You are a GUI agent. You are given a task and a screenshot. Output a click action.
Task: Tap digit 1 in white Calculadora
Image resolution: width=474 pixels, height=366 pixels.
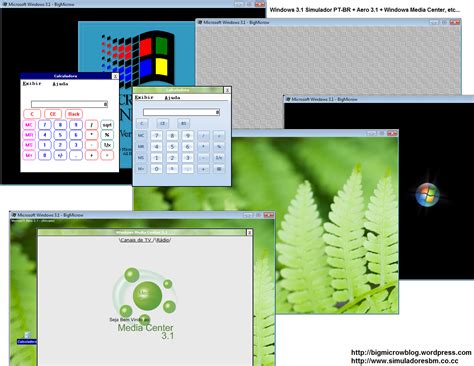(45, 145)
